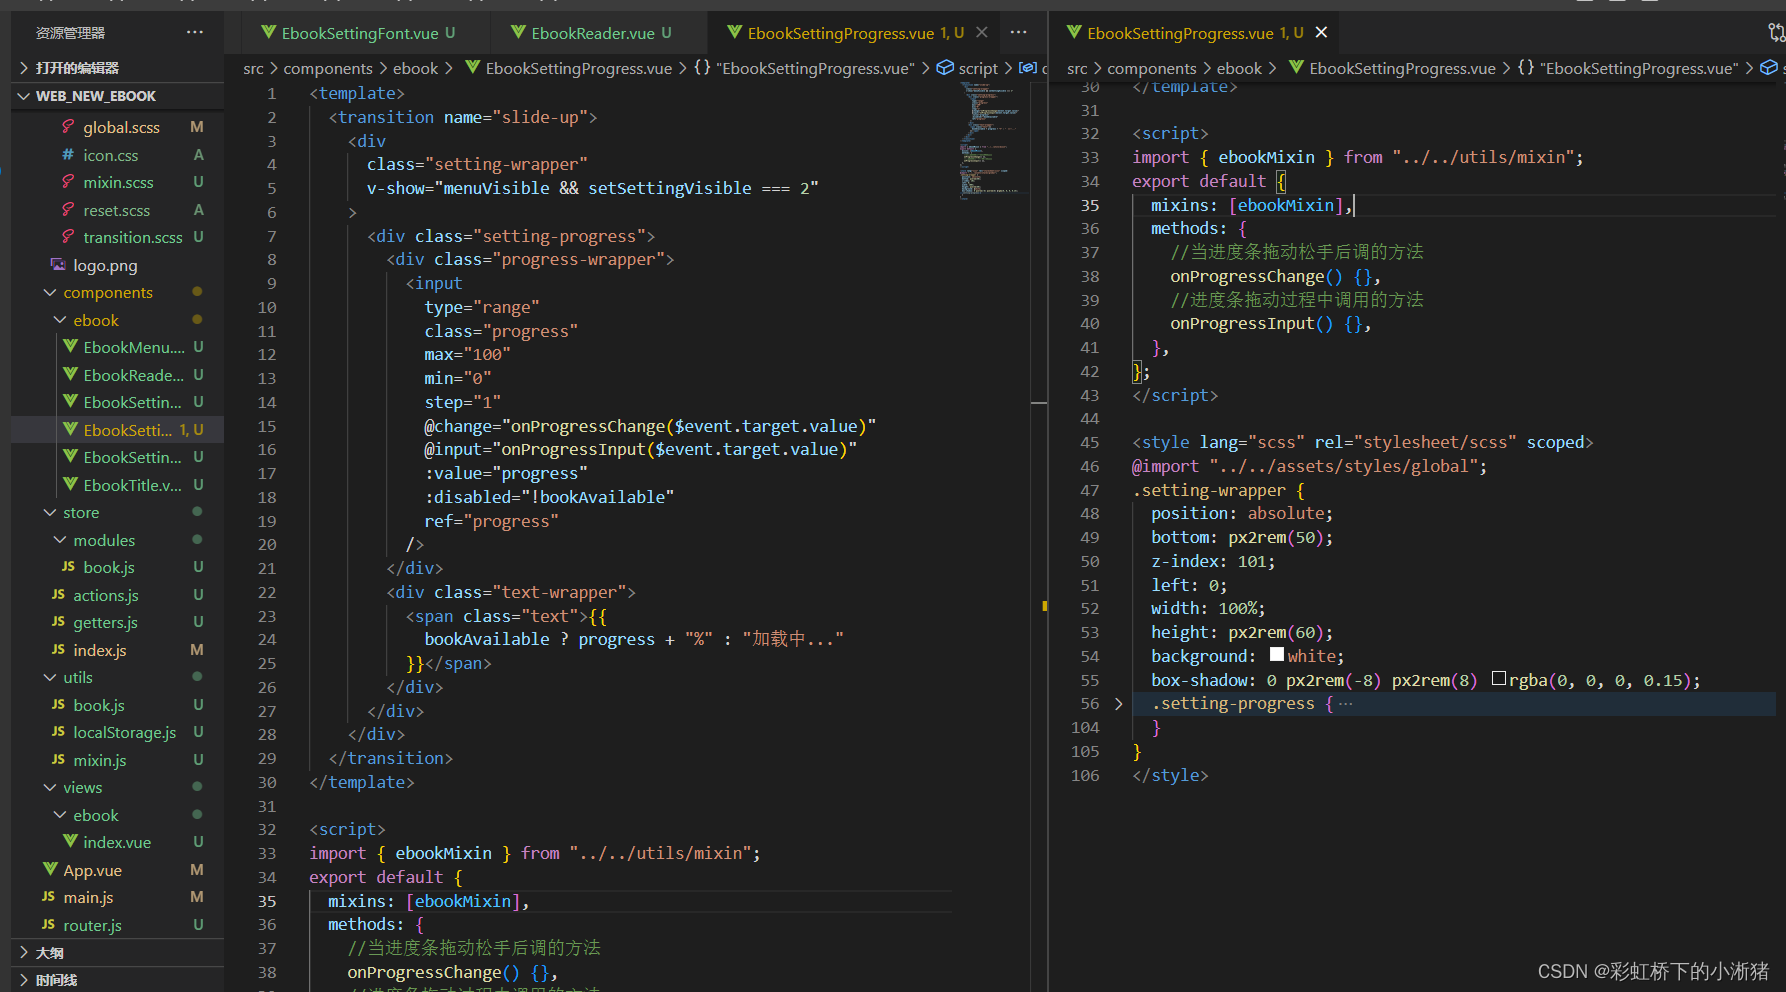1786x992 pixels.
Task: Click onProgressInput method in right editor
Action: [x=1242, y=323]
